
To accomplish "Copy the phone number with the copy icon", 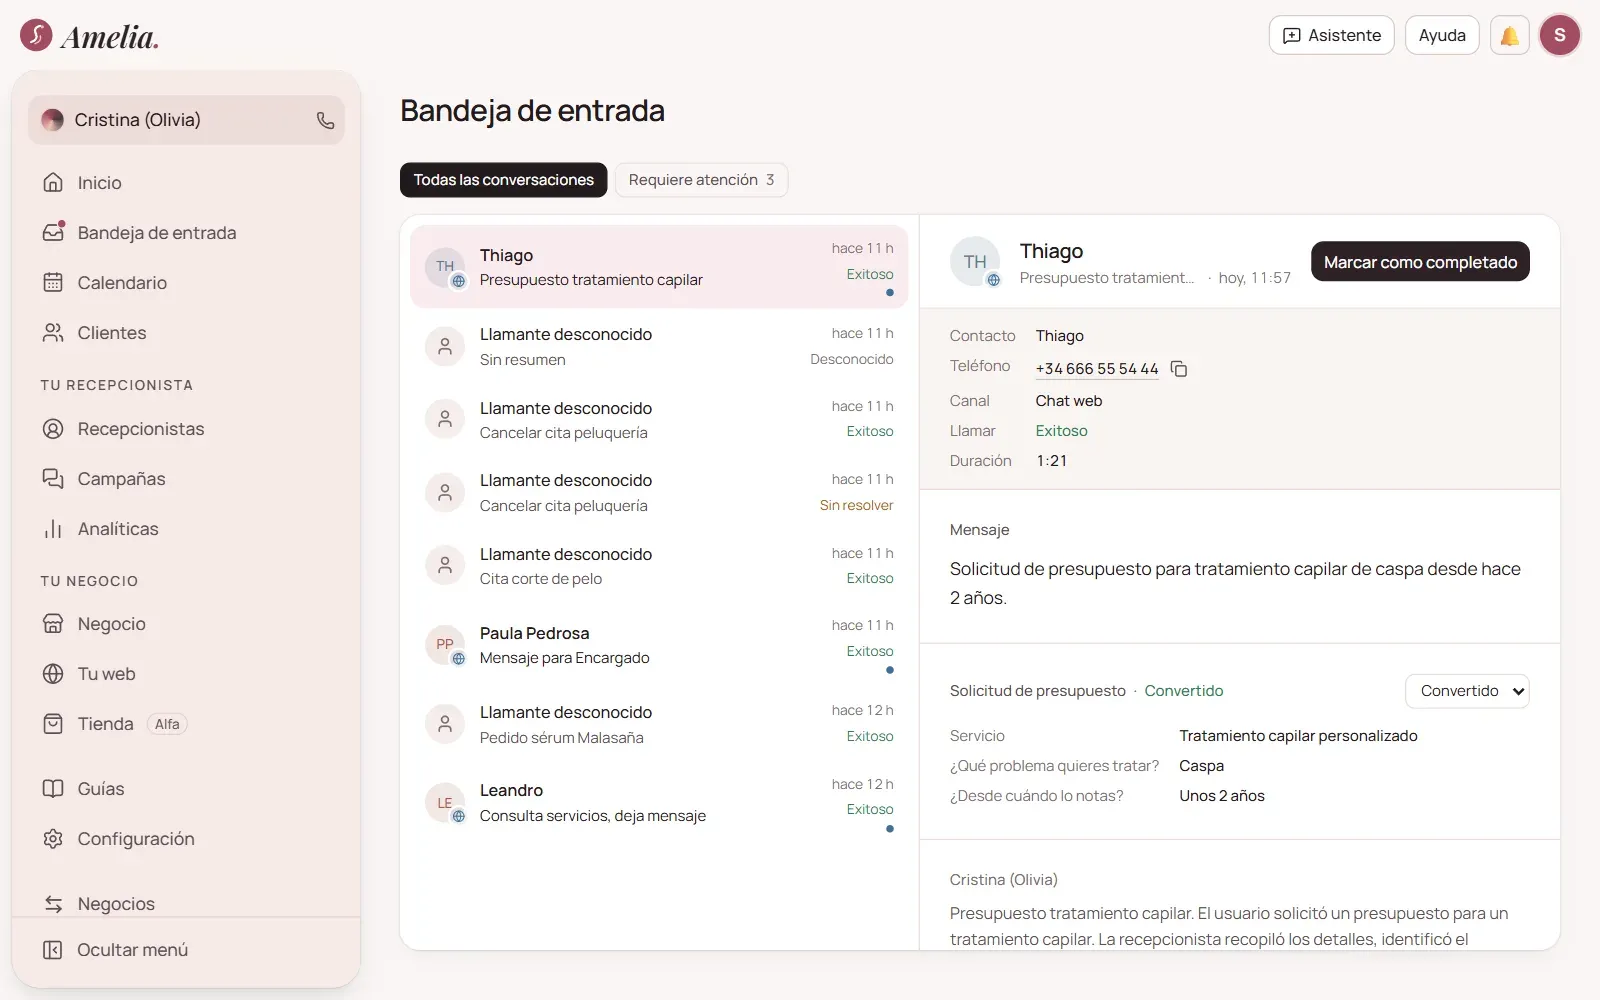I will tap(1179, 369).
